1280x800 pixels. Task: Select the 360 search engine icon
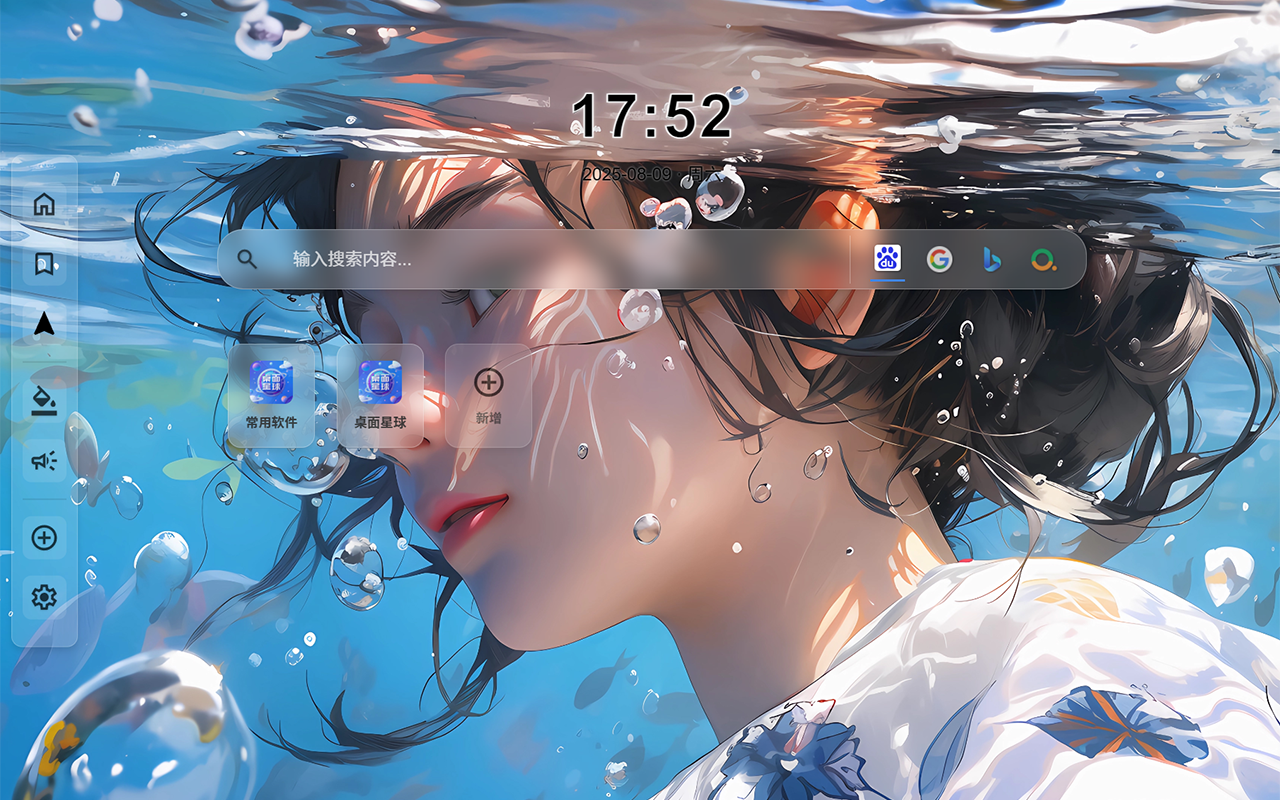point(1043,259)
